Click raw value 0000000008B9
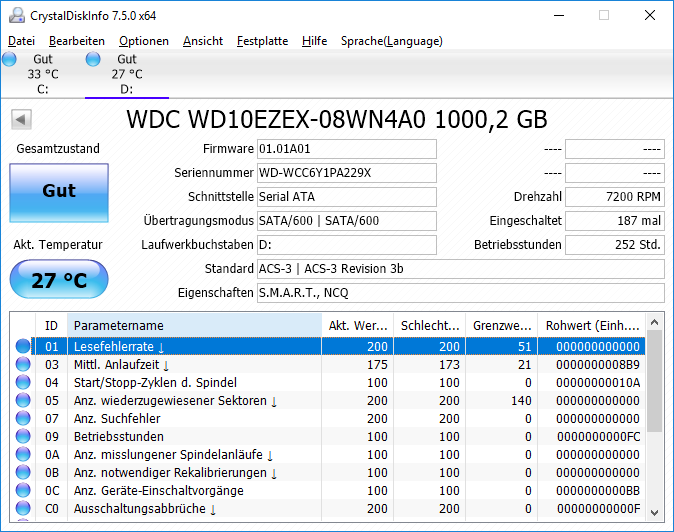The height and width of the screenshot is (532, 674). 598,365
